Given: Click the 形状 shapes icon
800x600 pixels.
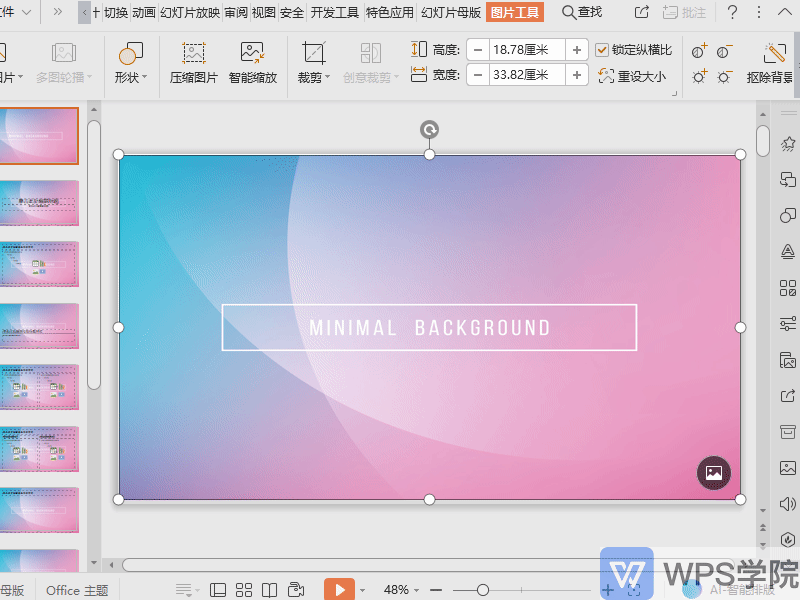Looking at the screenshot, I should 130,53.
